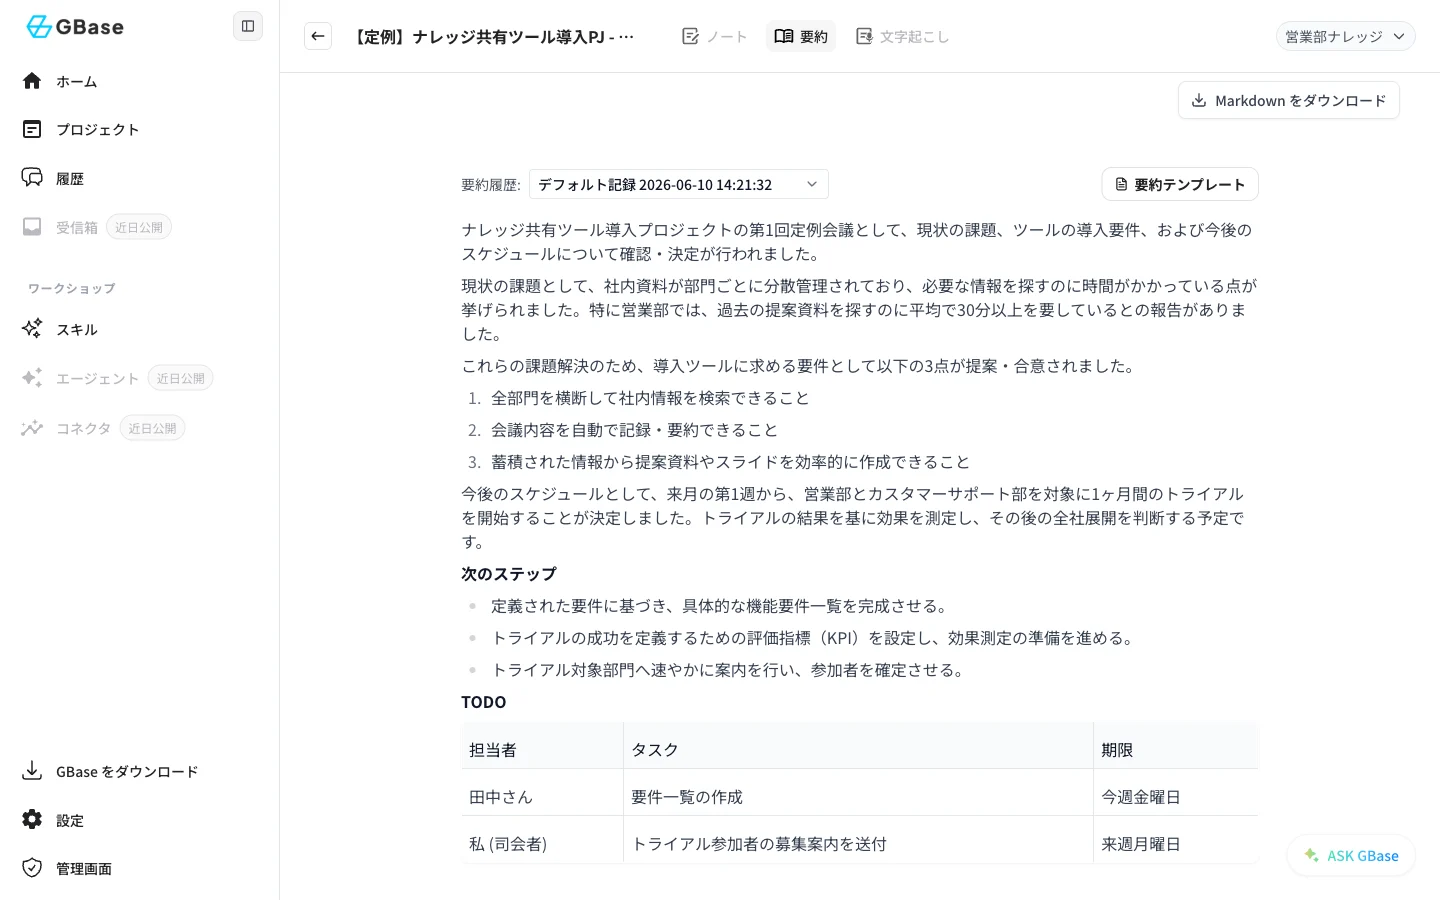1440x900 pixels.
Task: Click the 次のステップ heading
Action: [509, 574]
